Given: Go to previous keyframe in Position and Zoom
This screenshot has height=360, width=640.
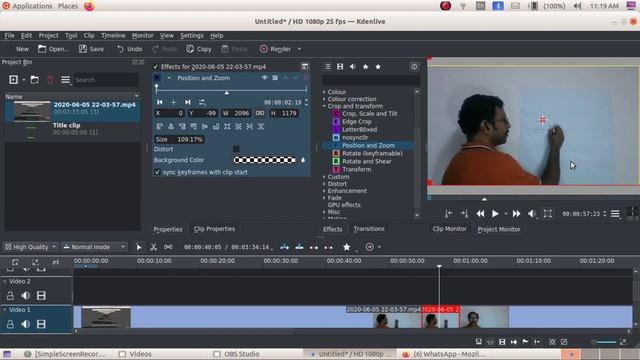Looking at the screenshot, I should (160, 102).
